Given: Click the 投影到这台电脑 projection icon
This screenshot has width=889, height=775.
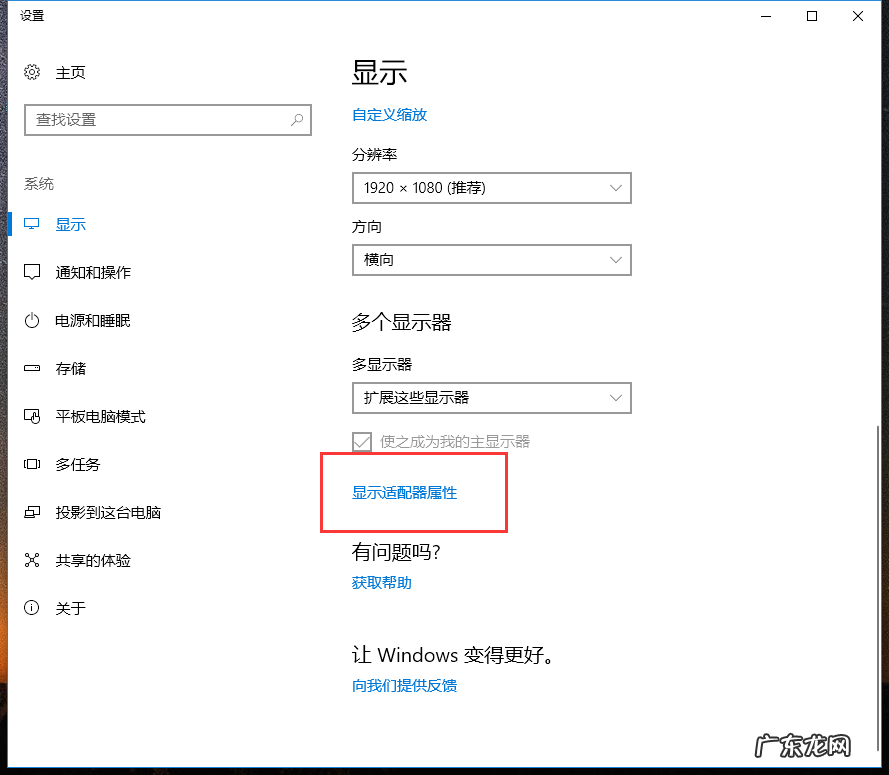Looking at the screenshot, I should (30, 512).
